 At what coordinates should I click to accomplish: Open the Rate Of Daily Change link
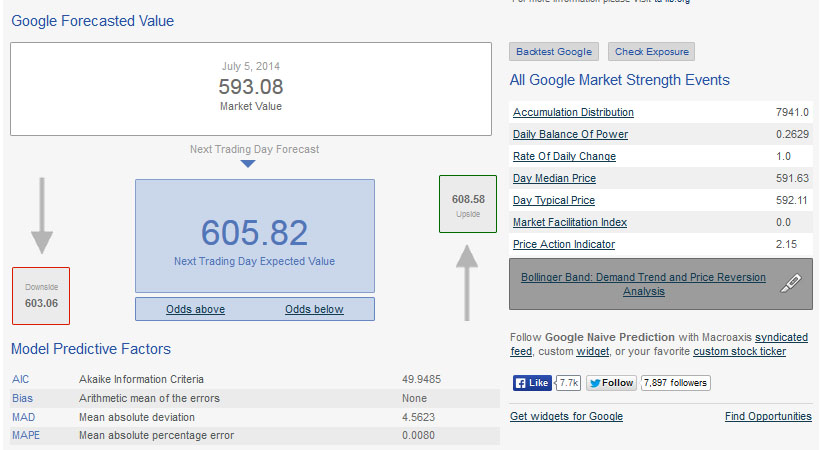564,156
